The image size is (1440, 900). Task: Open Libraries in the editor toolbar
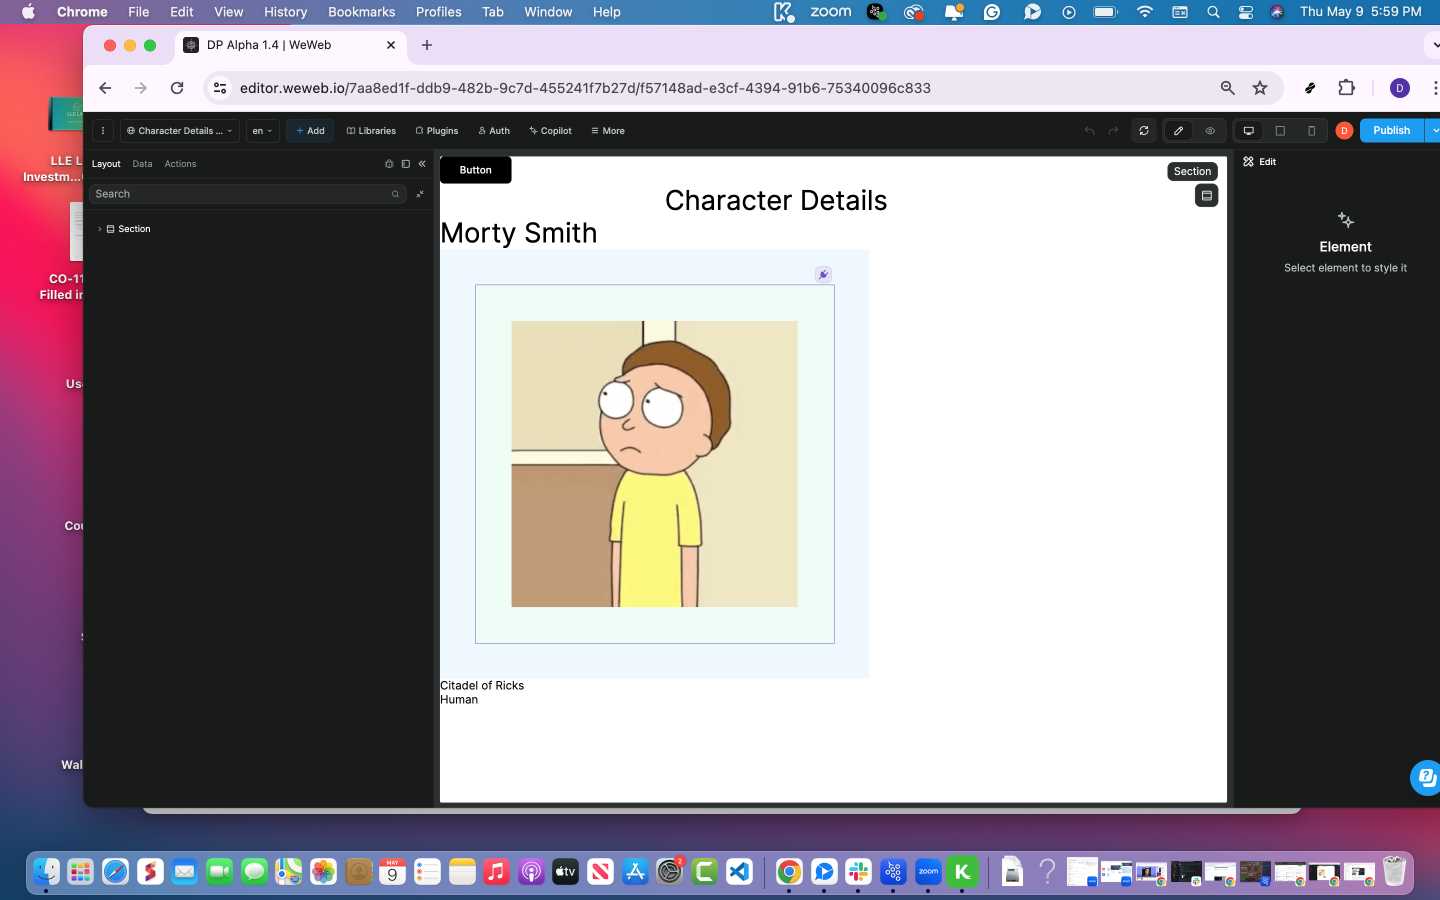coord(371,131)
